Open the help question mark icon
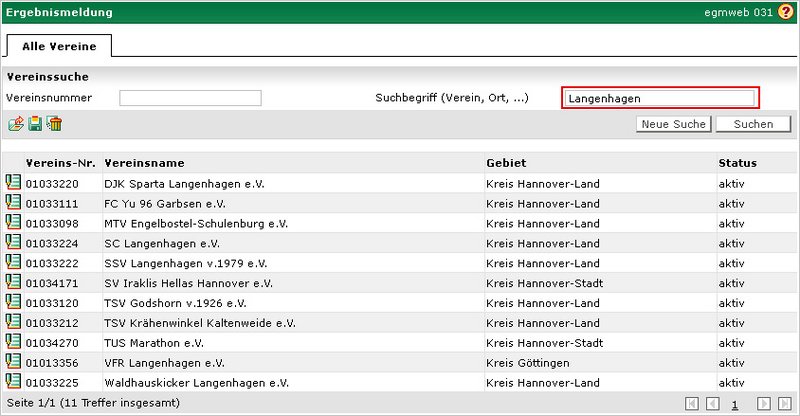The image size is (800, 416). pos(785,12)
